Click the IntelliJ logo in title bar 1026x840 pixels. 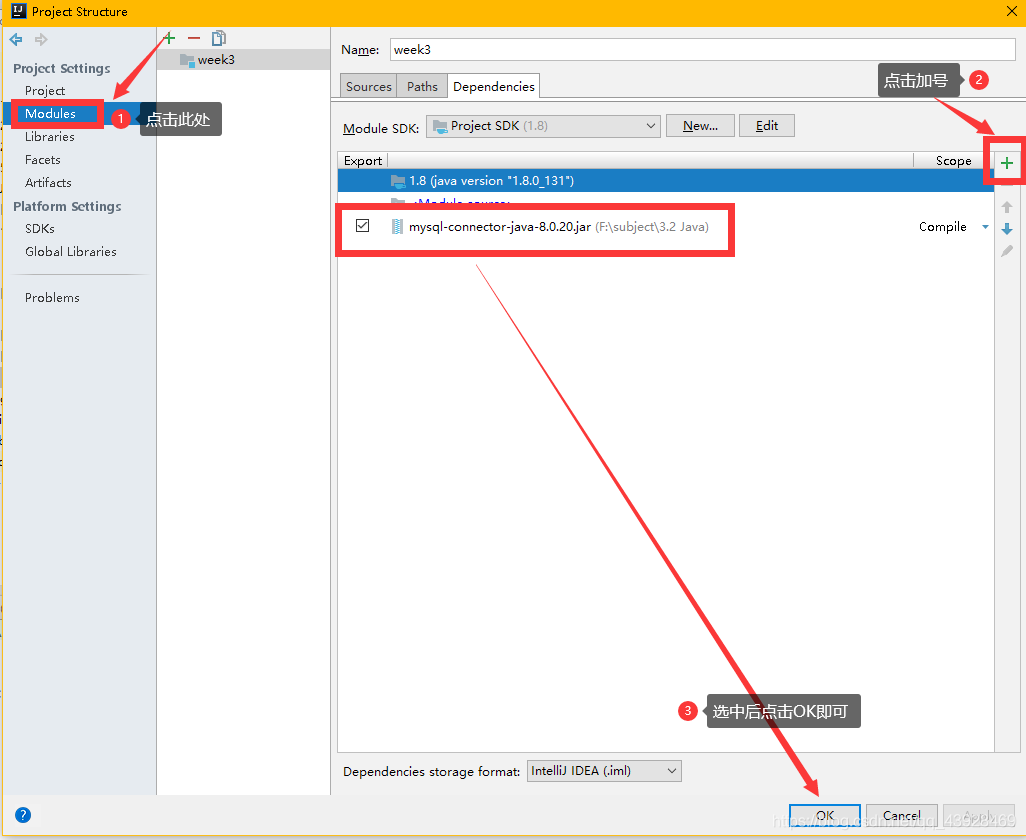[x=19, y=11]
